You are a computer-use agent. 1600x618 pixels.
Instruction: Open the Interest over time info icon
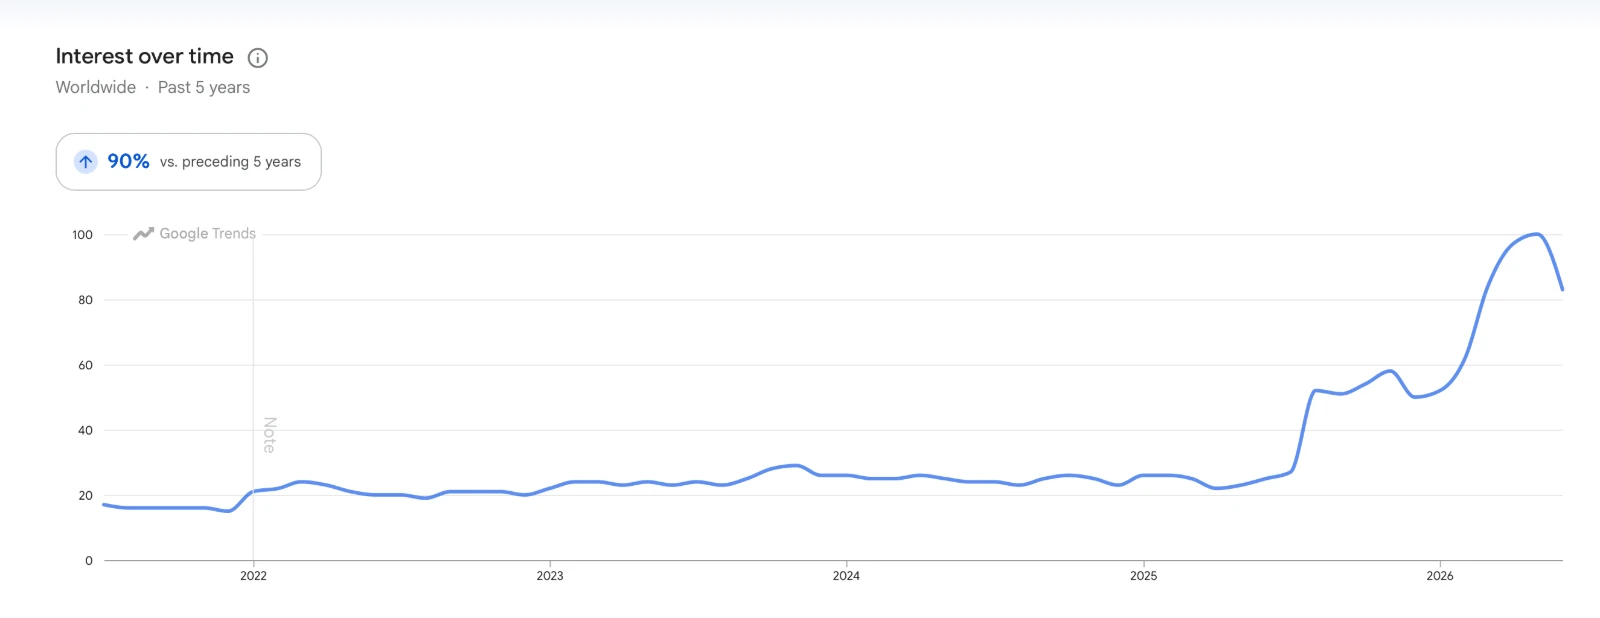click(x=257, y=58)
